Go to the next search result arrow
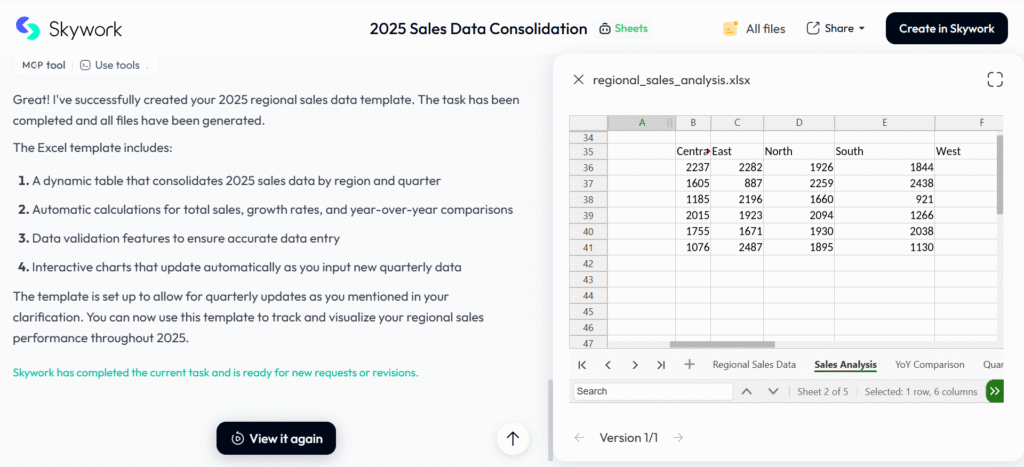Viewport: 1024px width, 467px height. [x=773, y=391]
